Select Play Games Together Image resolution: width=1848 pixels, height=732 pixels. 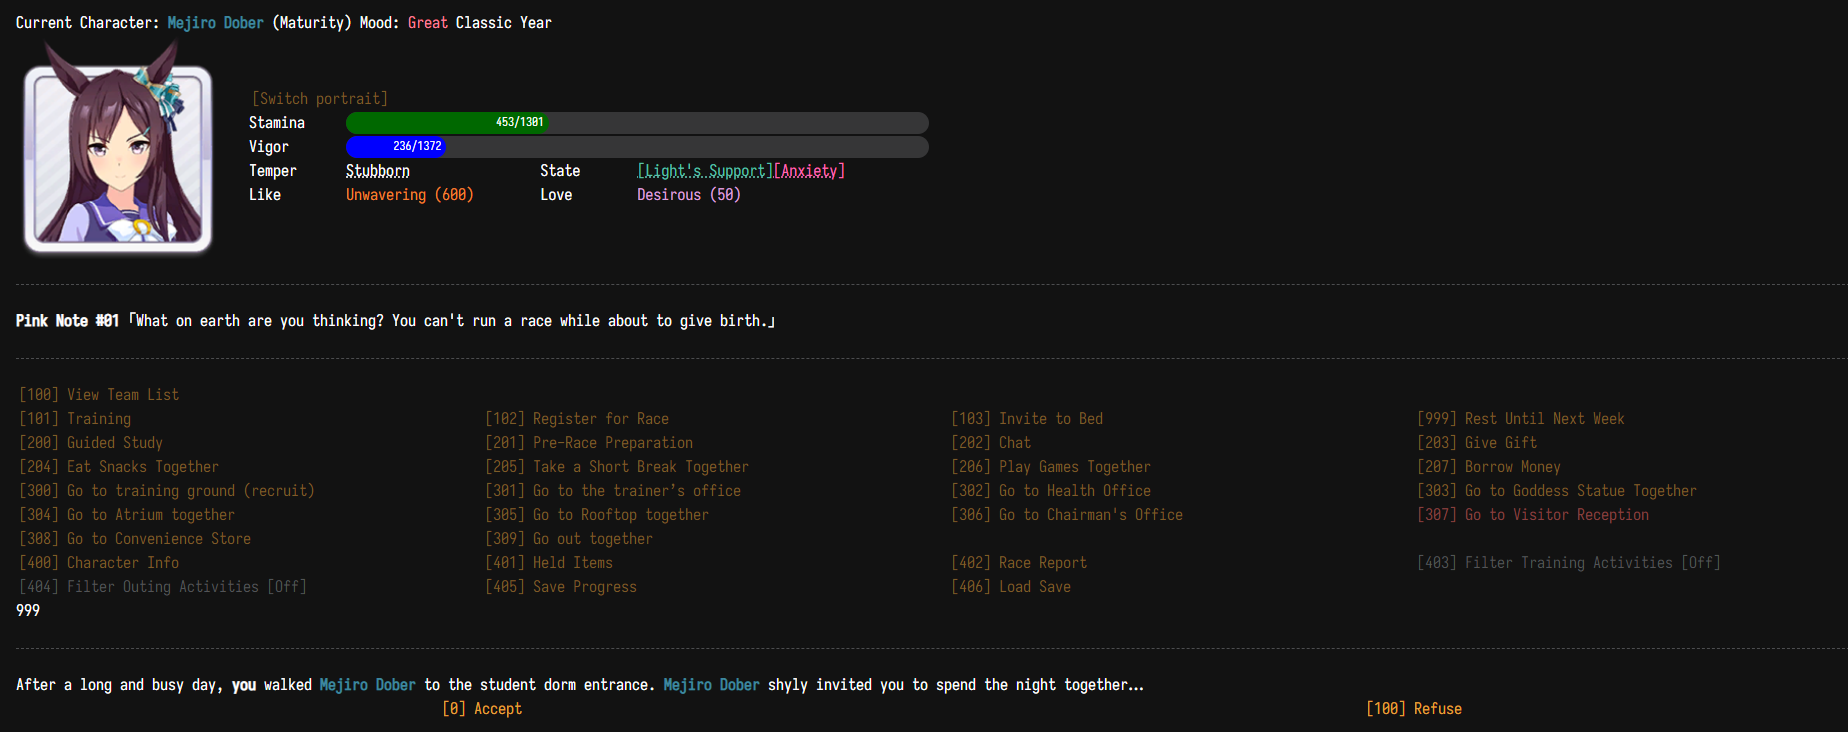[x=1051, y=467]
